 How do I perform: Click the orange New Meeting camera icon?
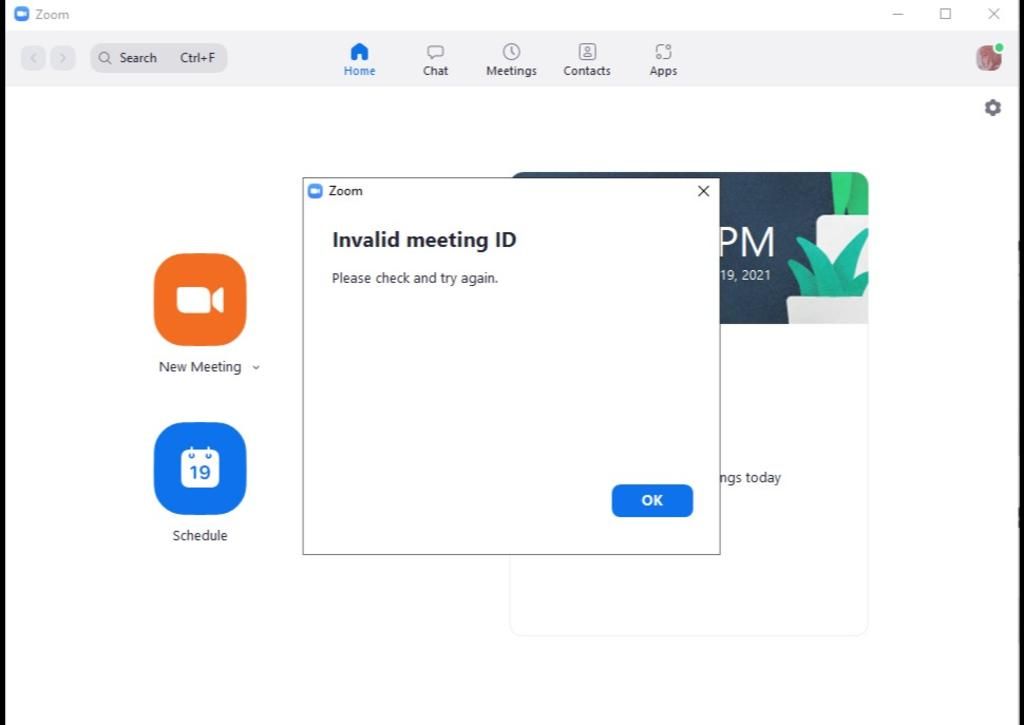(x=200, y=299)
